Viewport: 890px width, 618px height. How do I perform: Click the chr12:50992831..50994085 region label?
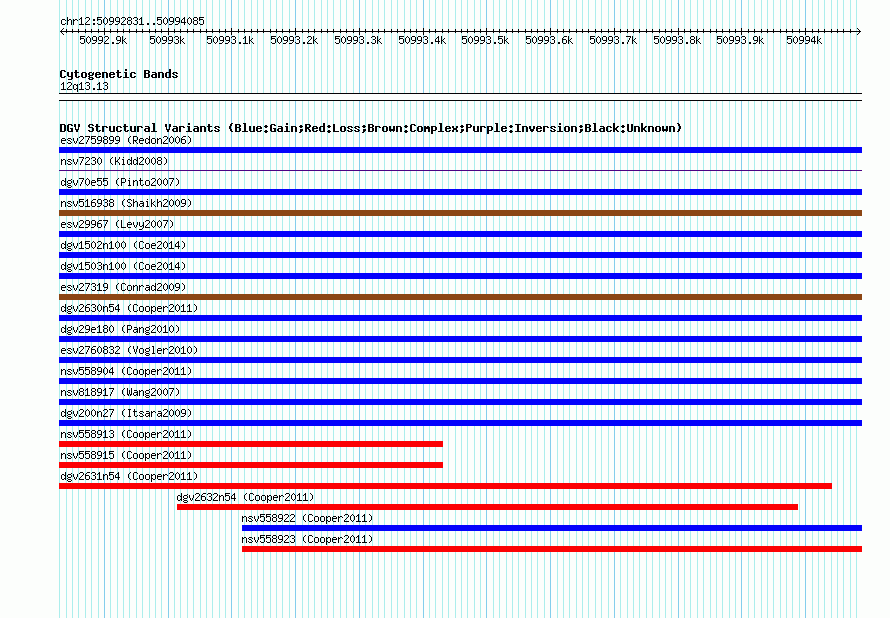tap(132, 22)
